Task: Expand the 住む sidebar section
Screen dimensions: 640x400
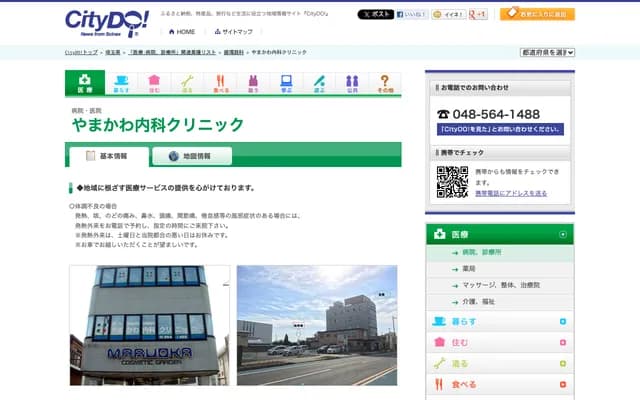Action: 563,343
